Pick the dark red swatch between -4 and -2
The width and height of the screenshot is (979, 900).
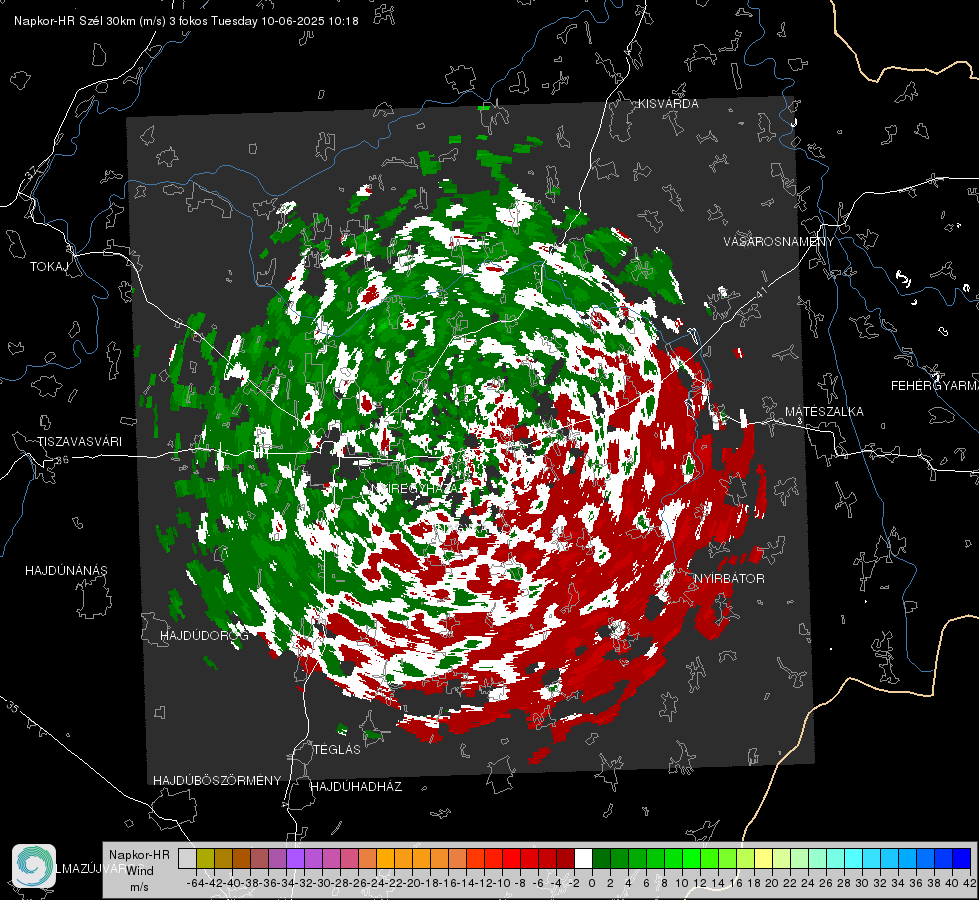tap(565, 858)
